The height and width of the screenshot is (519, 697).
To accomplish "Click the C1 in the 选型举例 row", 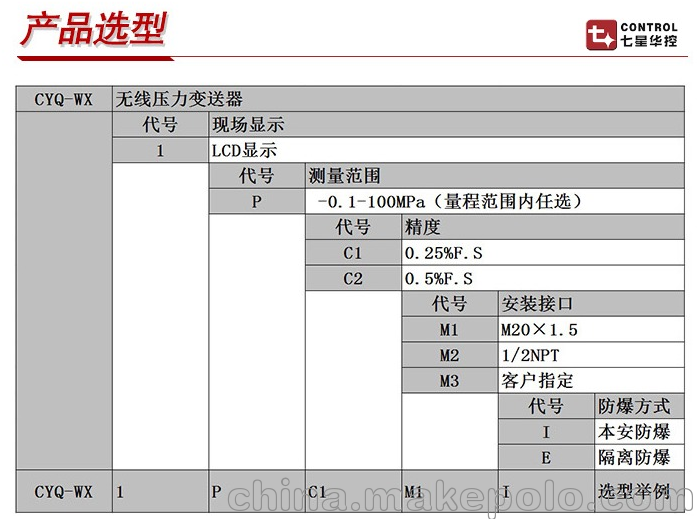I will (353, 491).
